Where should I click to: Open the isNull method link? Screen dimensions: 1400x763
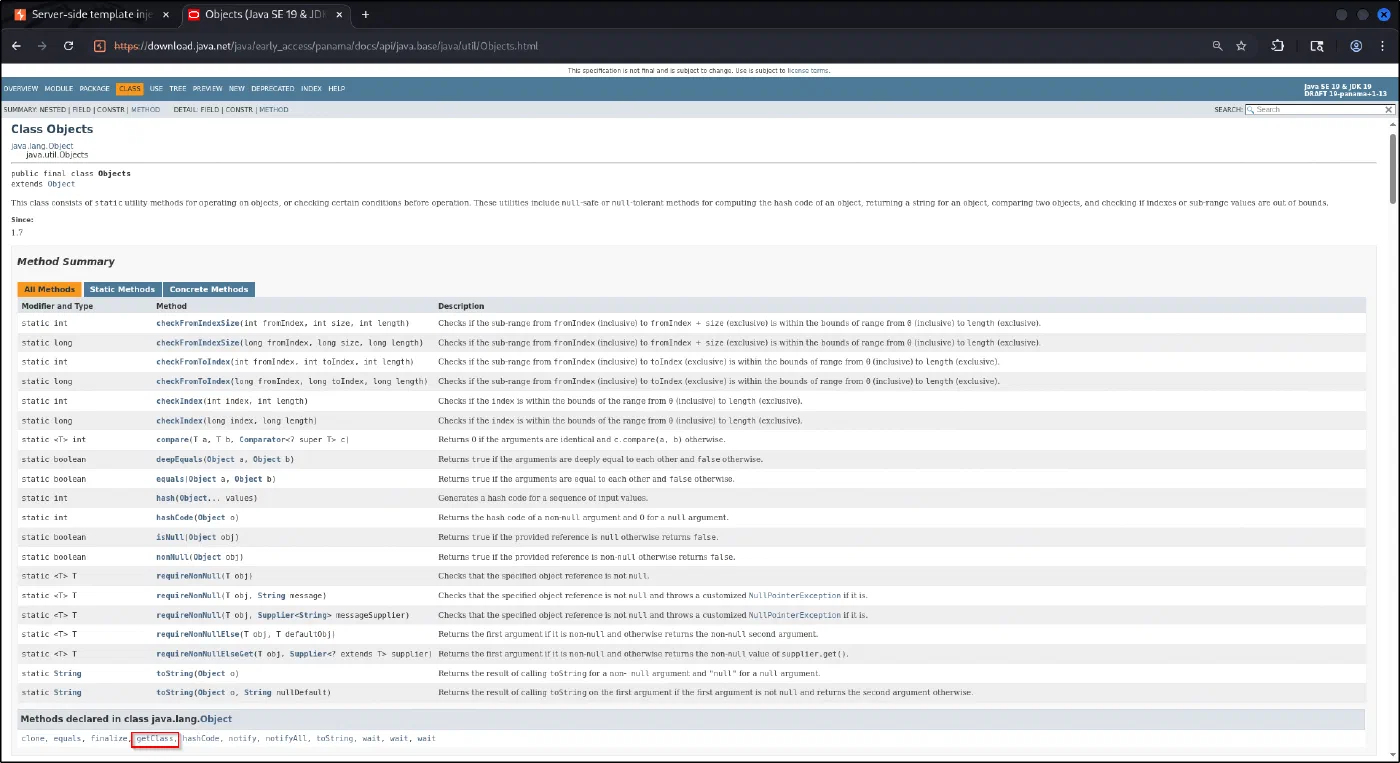point(170,537)
